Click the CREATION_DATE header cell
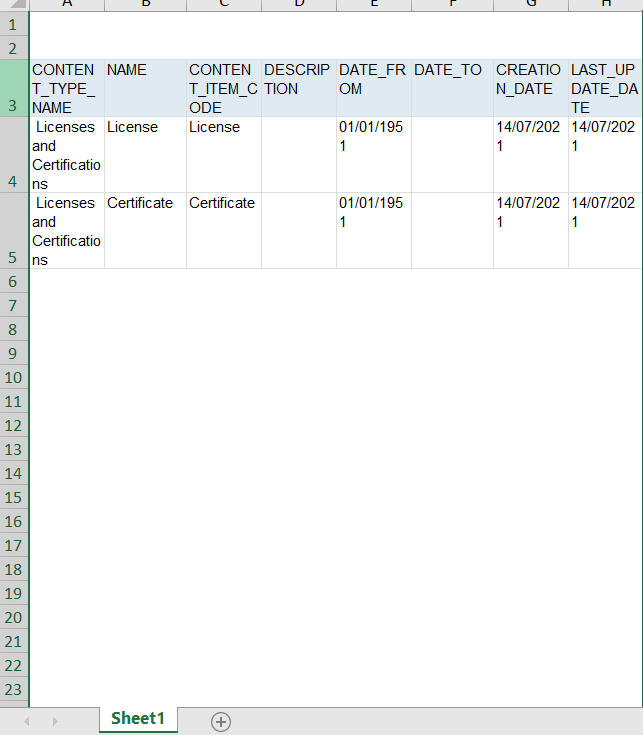This screenshot has height=735, width=643. pos(531,88)
